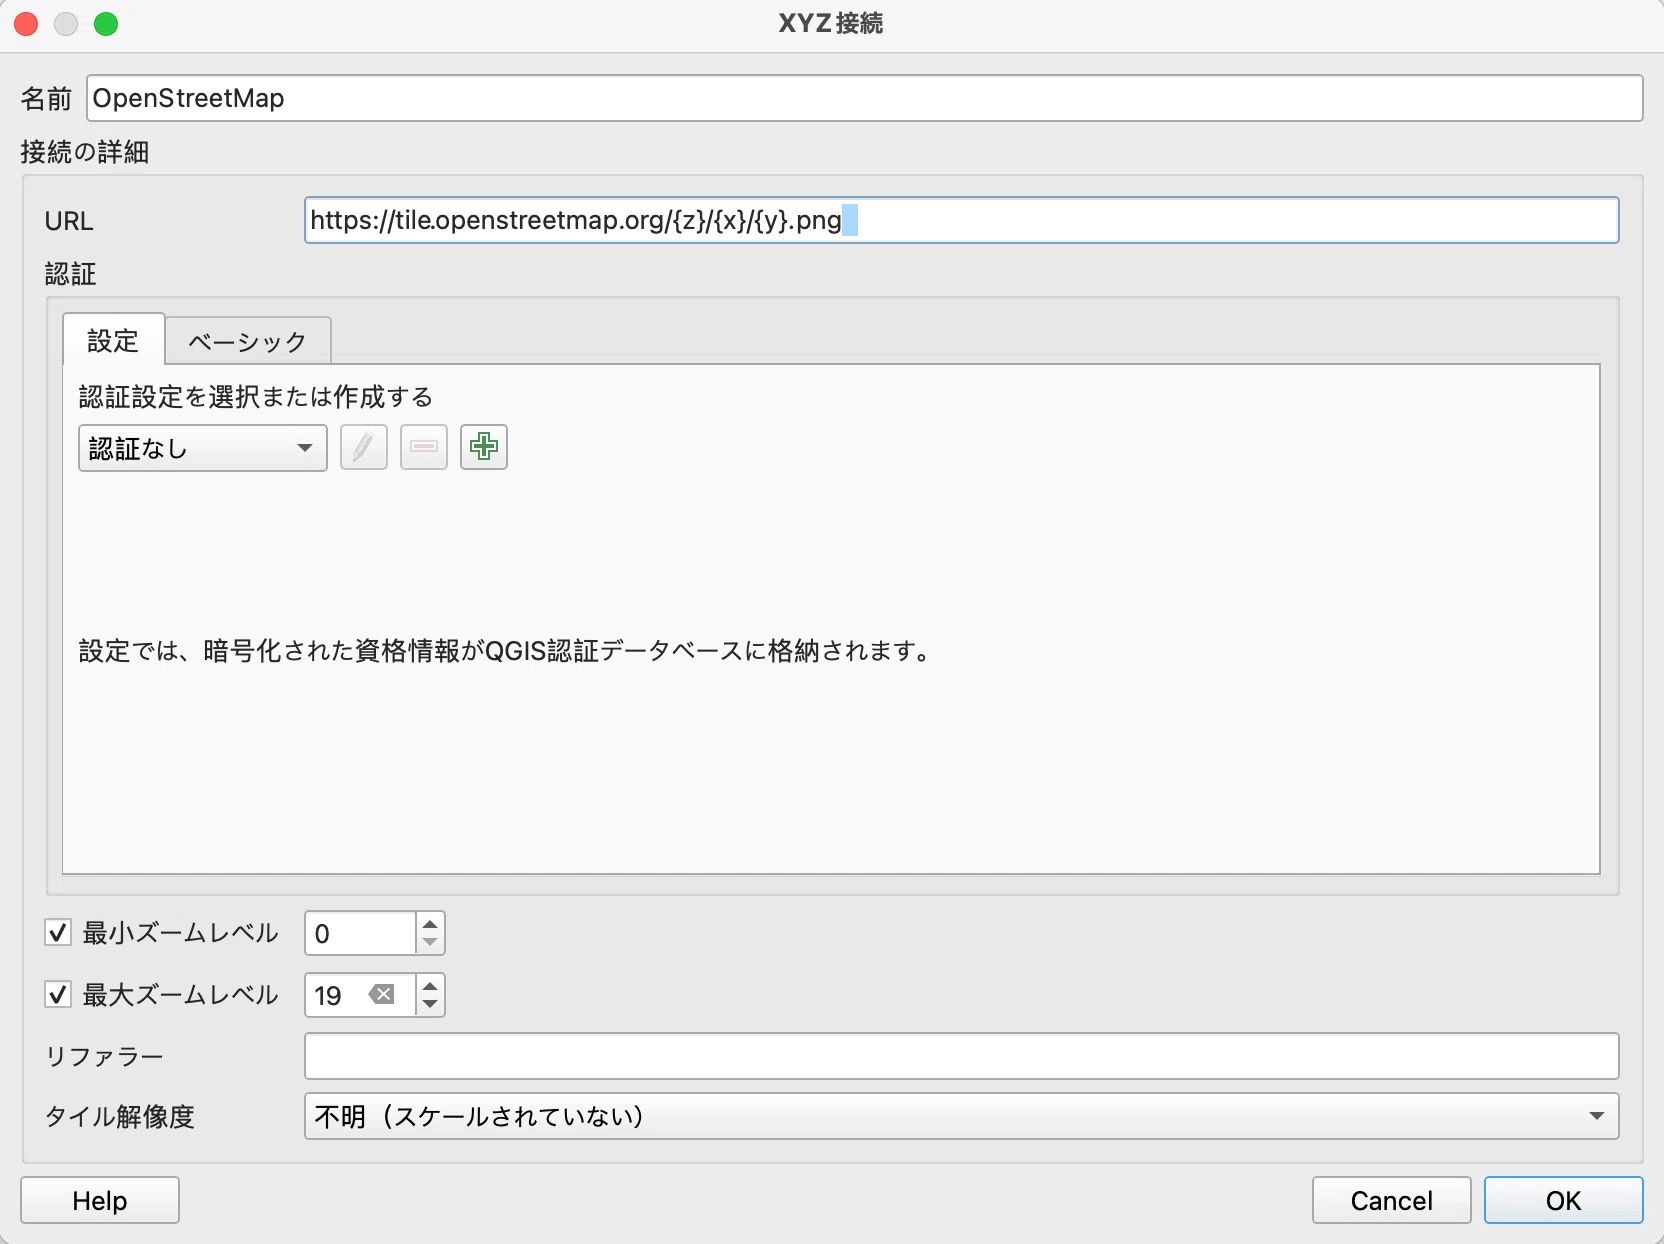Toggle the 最大ズームレベル checkbox
Image resolution: width=1664 pixels, height=1244 pixels.
[58, 995]
